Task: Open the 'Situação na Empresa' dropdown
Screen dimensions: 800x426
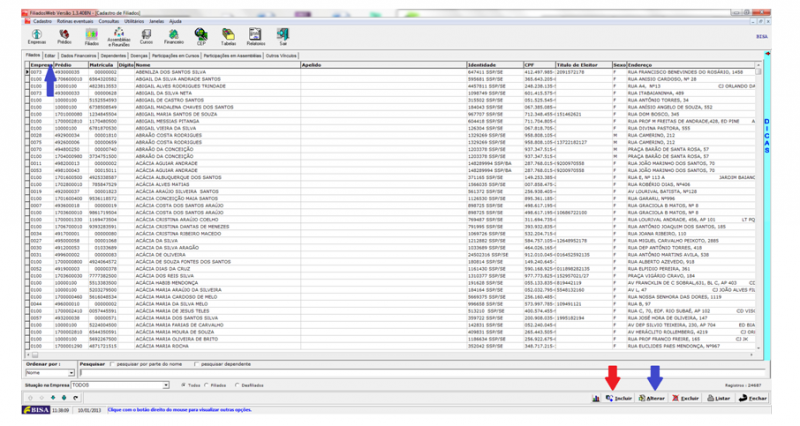Action: pyautogui.click(x=166, y=385)
